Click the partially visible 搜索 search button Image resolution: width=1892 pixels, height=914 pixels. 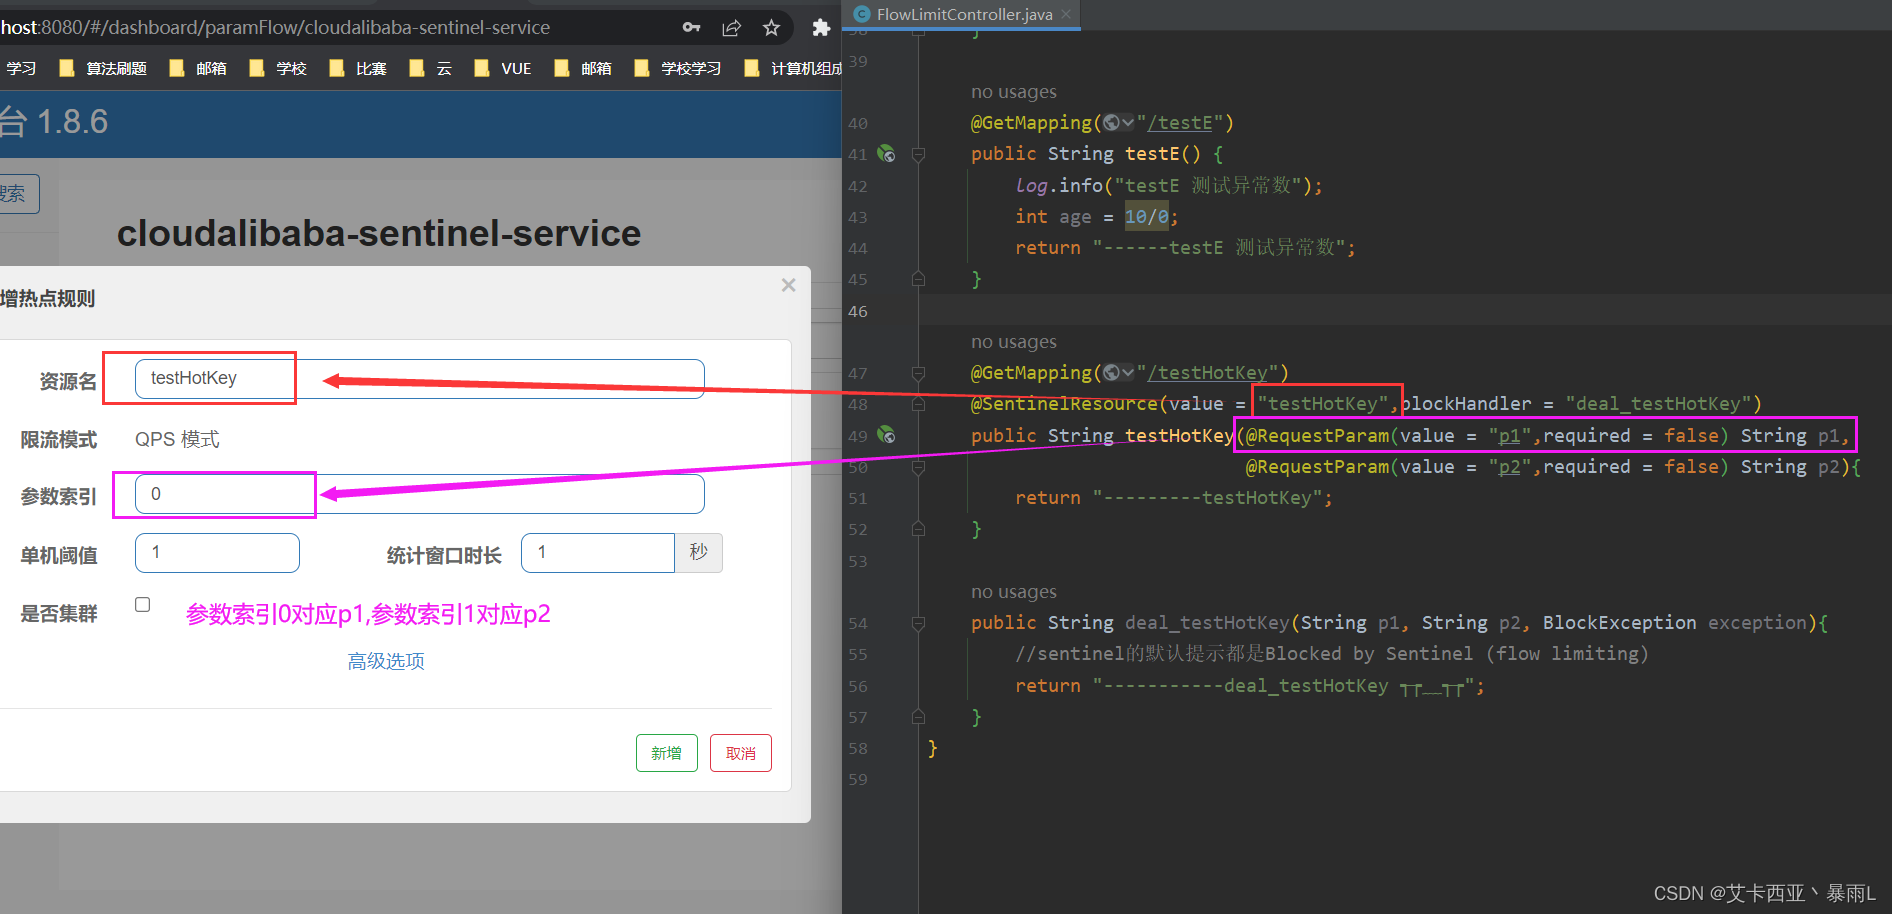(18, 194)
